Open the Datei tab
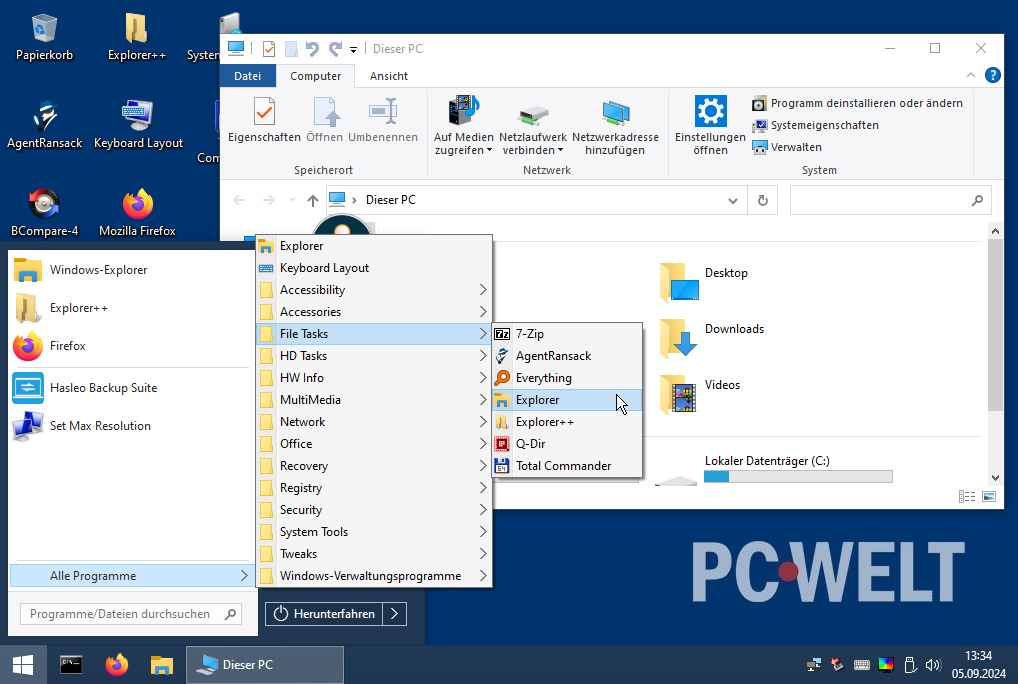Viewport: 1018px width, 684px height. (247, 76)
